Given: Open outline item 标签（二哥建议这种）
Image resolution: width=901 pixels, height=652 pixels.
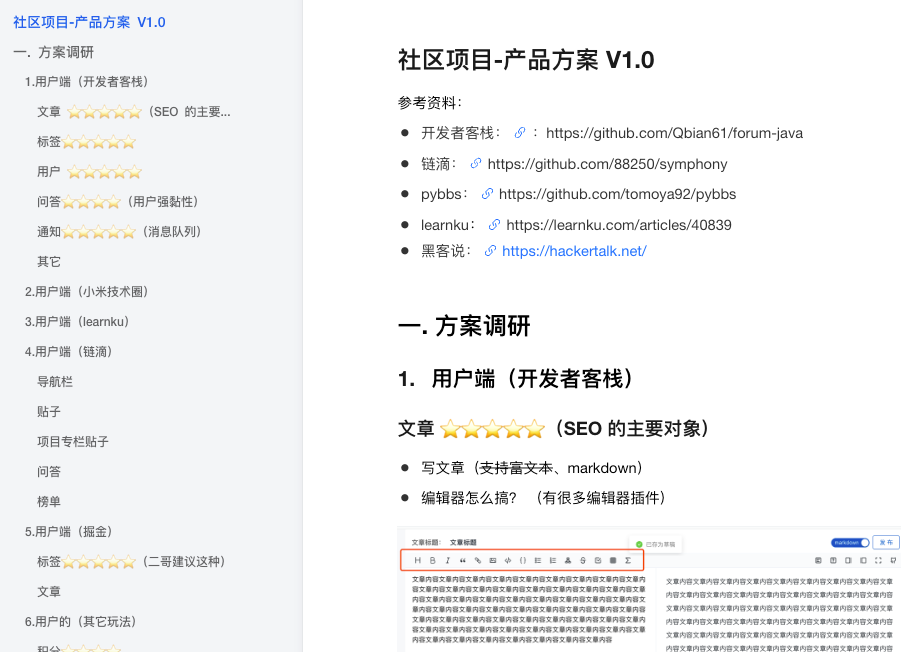Looking at the screenshot, I should pyautogui.click(x=131, y=561).
